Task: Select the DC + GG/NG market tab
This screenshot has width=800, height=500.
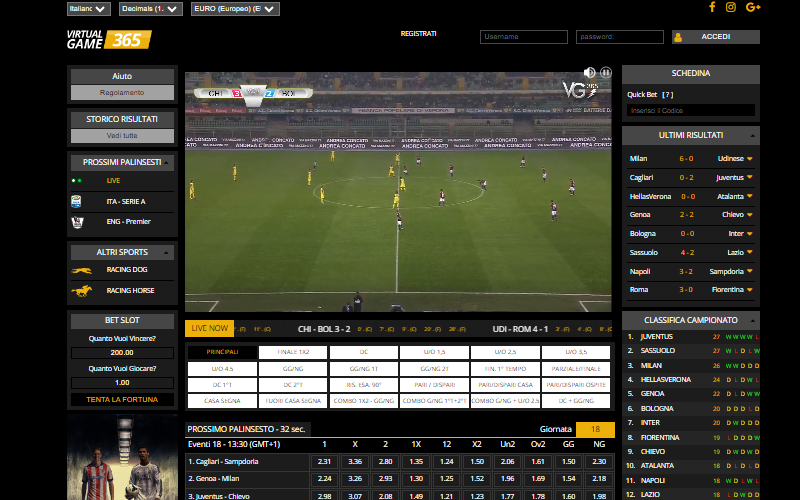Action: point(576,401)
